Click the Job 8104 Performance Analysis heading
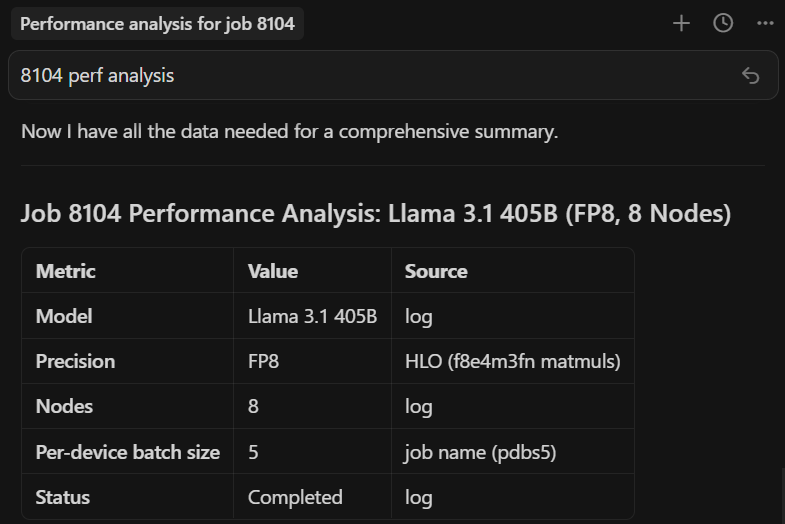 pos(375,214)
